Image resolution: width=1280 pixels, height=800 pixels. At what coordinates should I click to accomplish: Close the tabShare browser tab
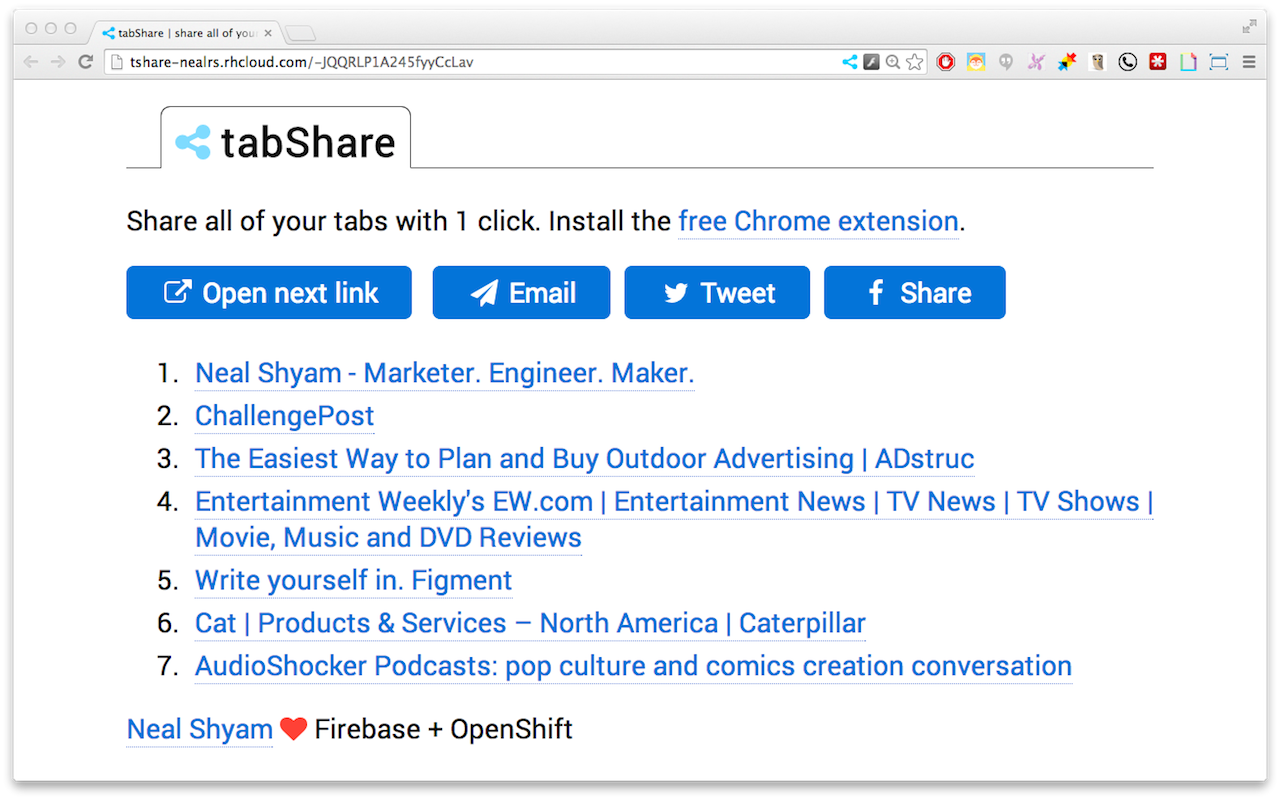coord(268,33)
